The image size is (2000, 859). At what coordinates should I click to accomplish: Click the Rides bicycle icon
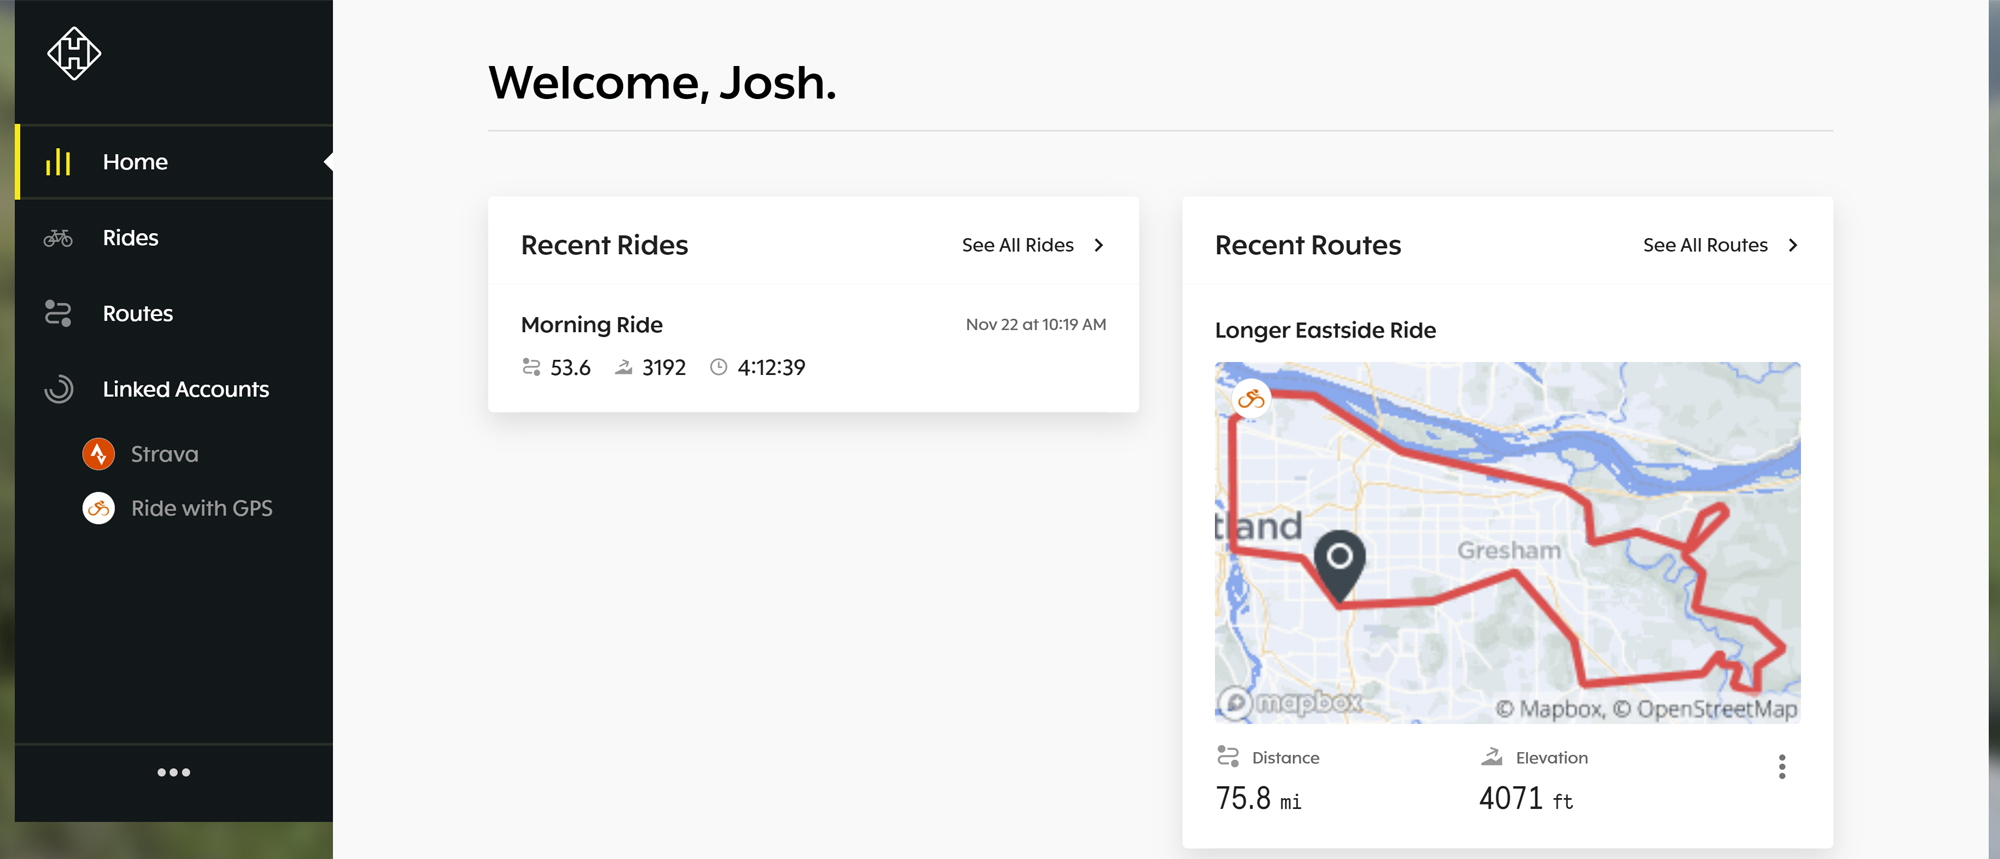58,238
